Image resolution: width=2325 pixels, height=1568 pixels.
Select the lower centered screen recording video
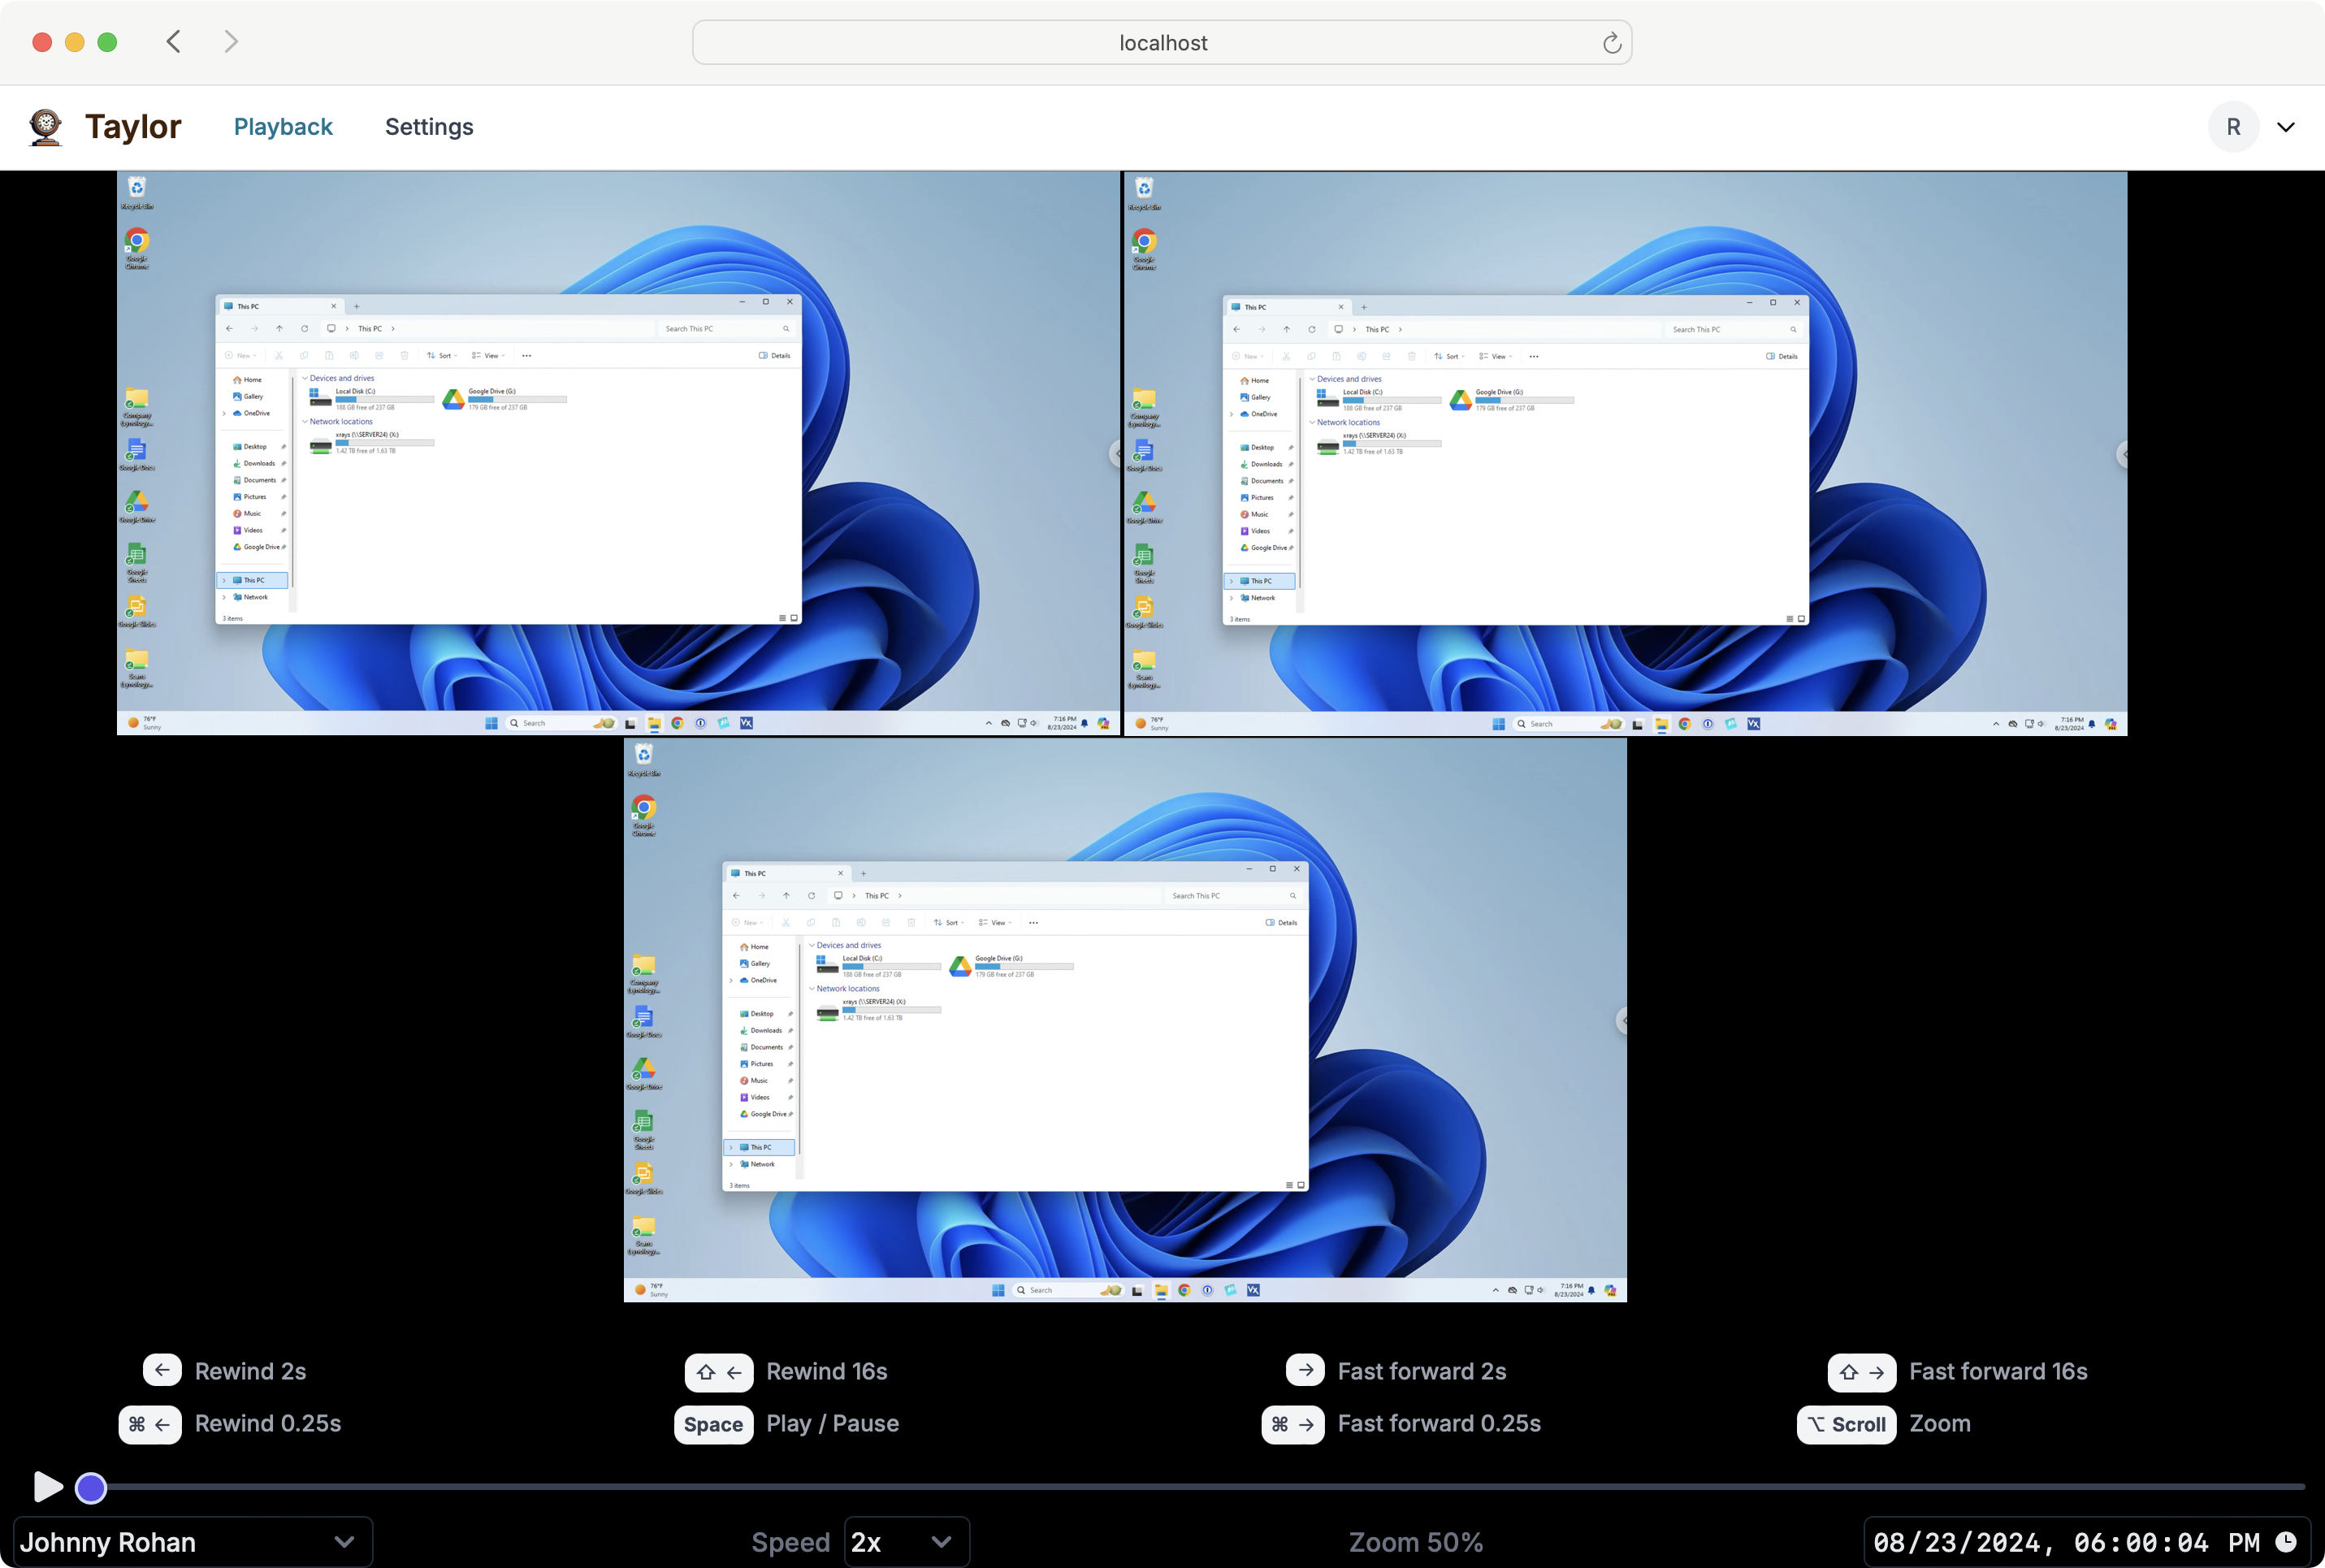coord(1125,1019)
